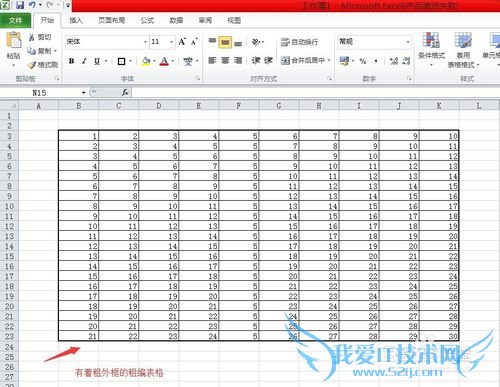
Task: Click into the formula bar field
Action: pyautogui.click(x=315, y=92)
